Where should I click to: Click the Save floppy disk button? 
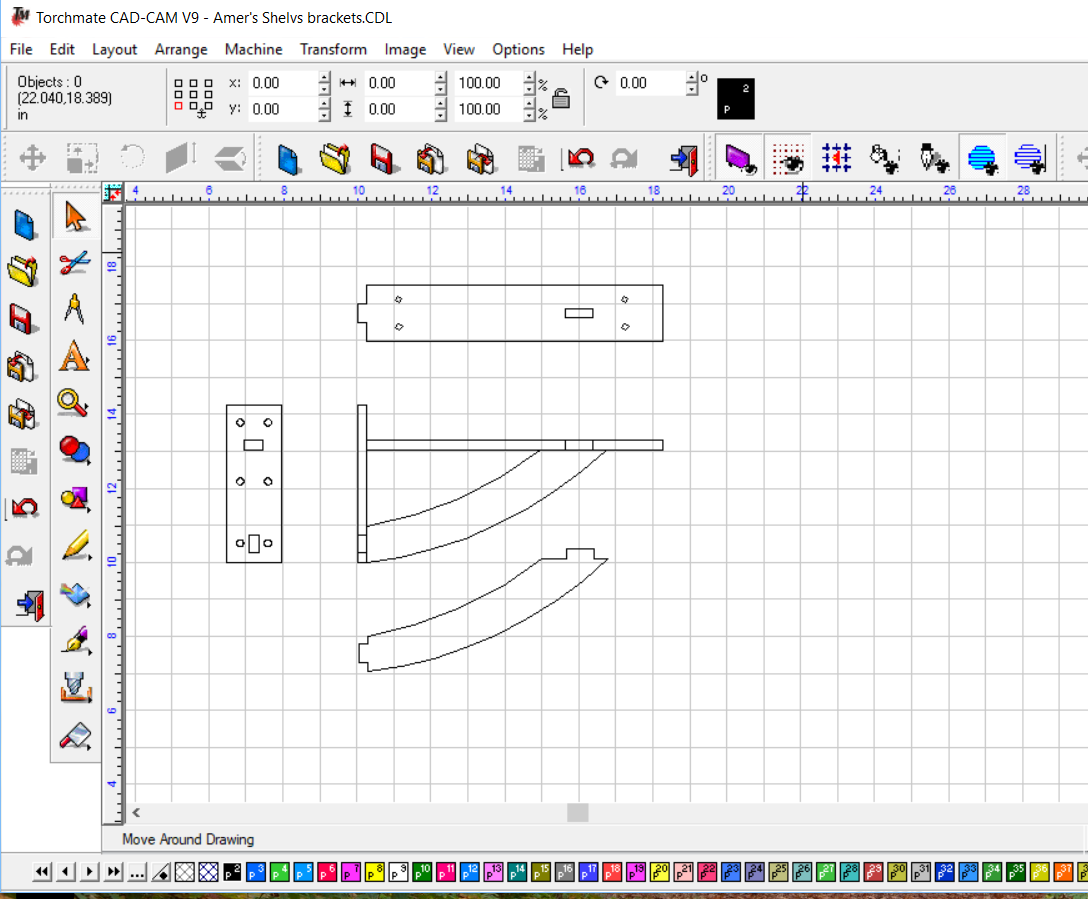[x=384, y=157]
